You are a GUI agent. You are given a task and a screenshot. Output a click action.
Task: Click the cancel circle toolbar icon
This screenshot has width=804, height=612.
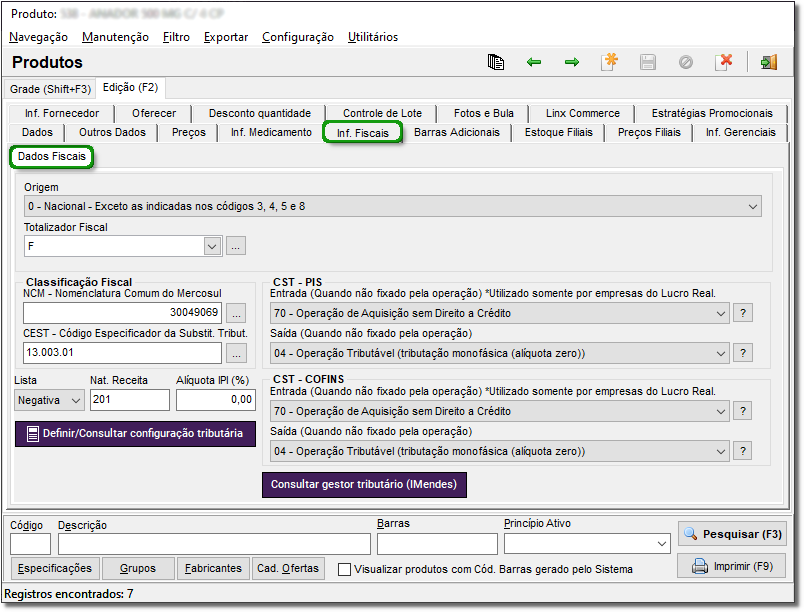point(686,62)
